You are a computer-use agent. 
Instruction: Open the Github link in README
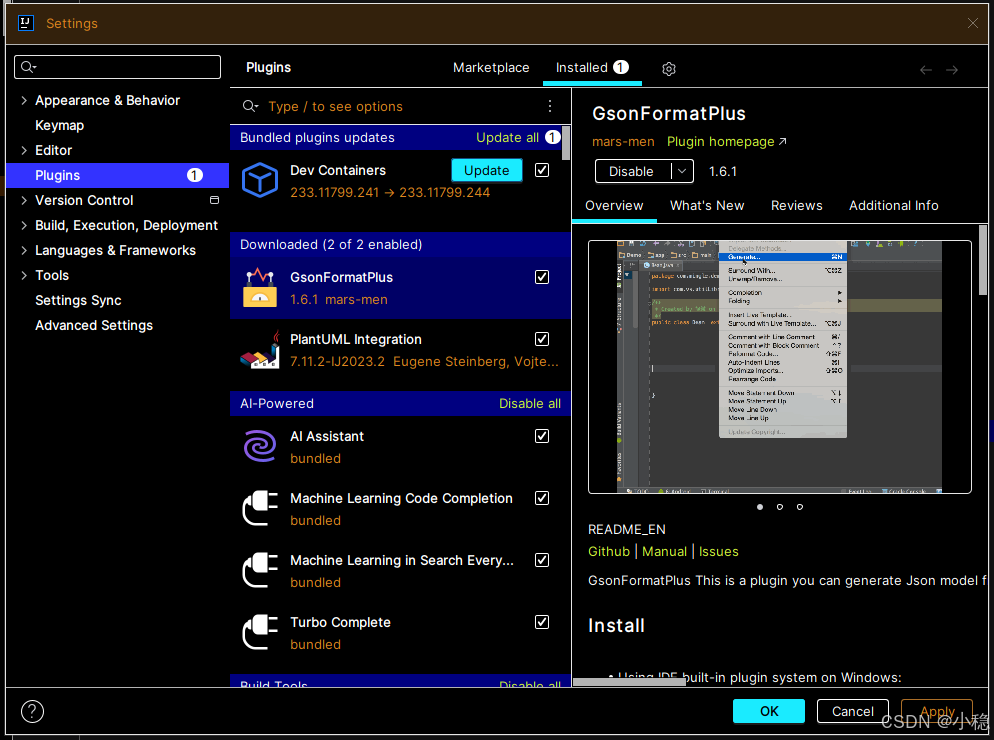tap(609, 552)
